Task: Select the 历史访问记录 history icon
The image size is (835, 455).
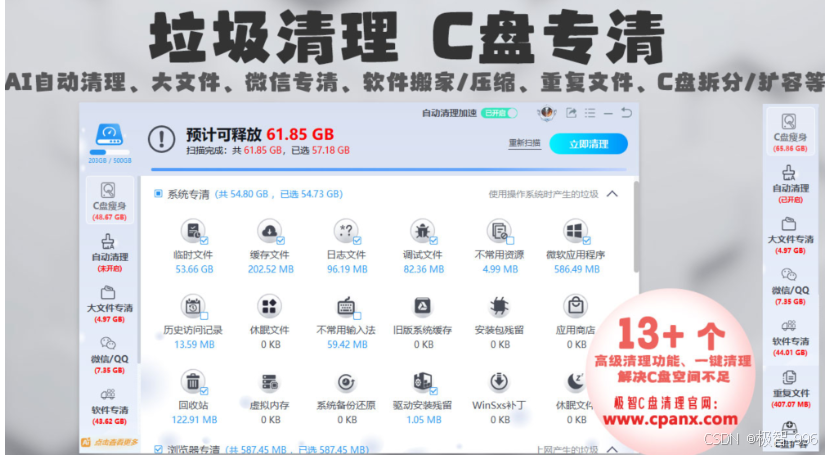Action: (193, 306)
